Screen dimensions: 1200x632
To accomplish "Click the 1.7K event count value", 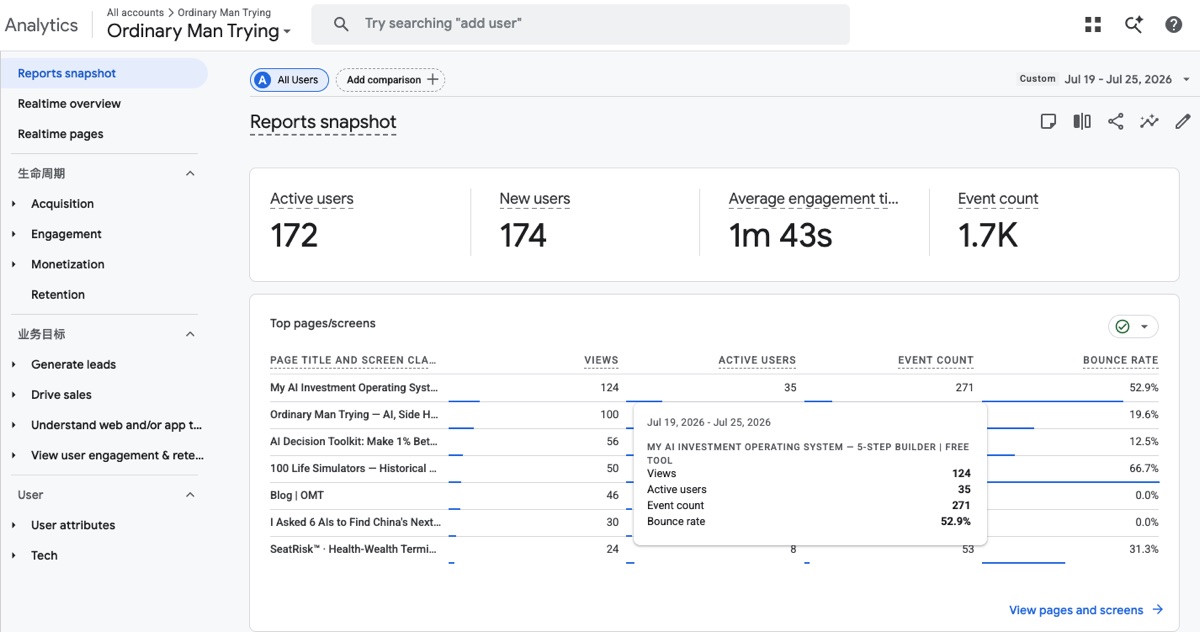I will 988,236.
